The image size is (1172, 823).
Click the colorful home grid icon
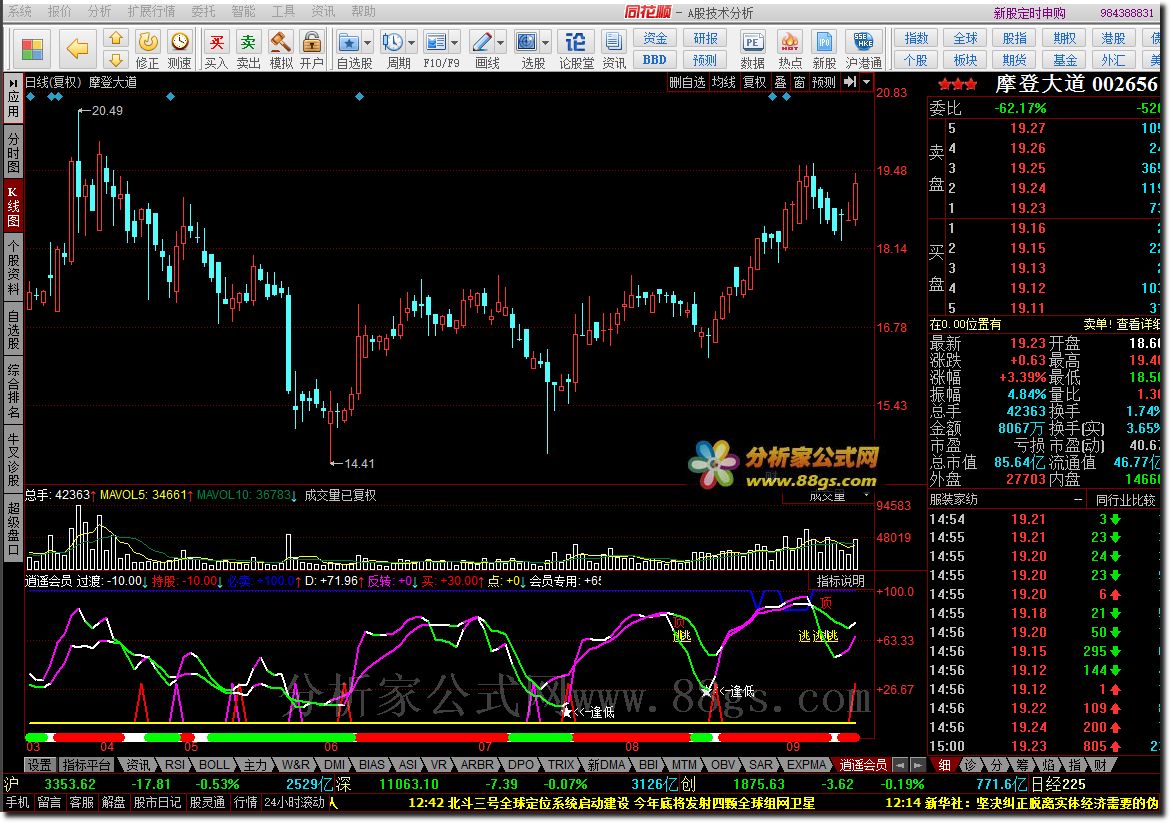click(x=32, y=49)
